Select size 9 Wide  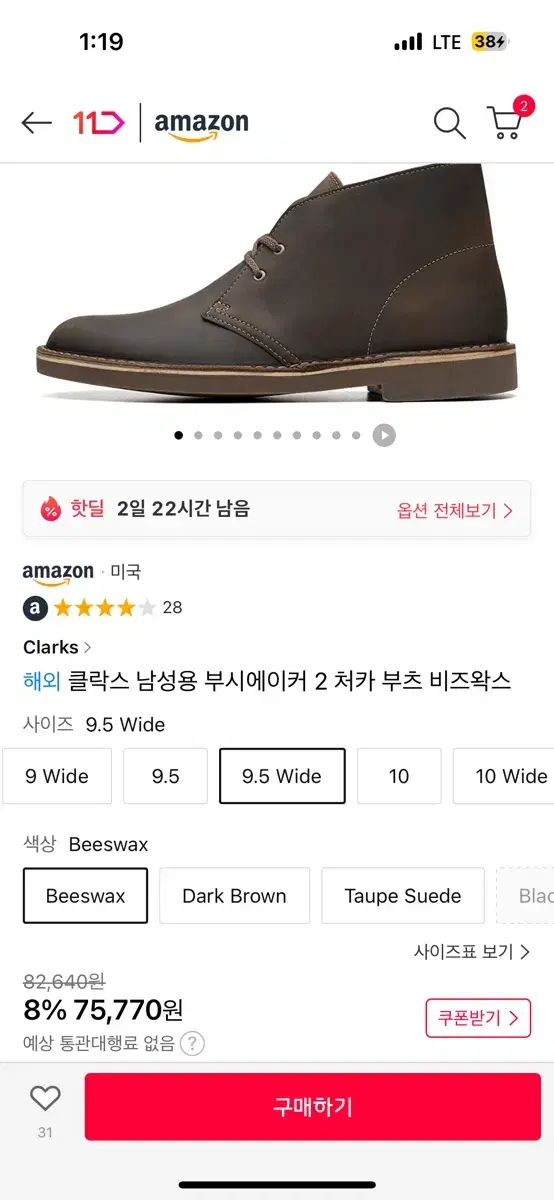point(56,776)
